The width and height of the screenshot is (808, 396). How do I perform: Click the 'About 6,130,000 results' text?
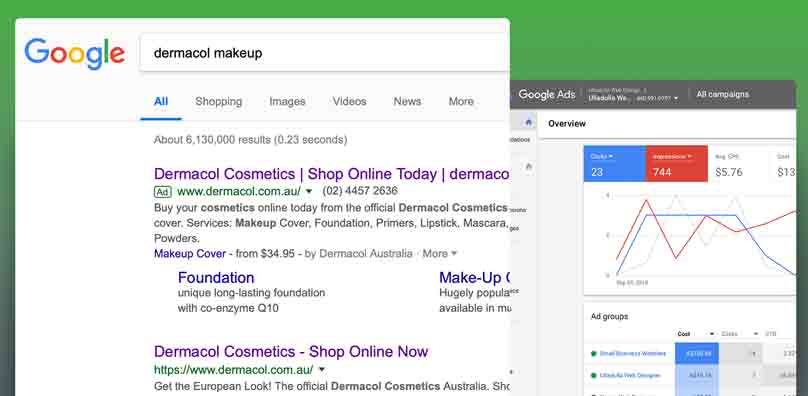[250, 140]
